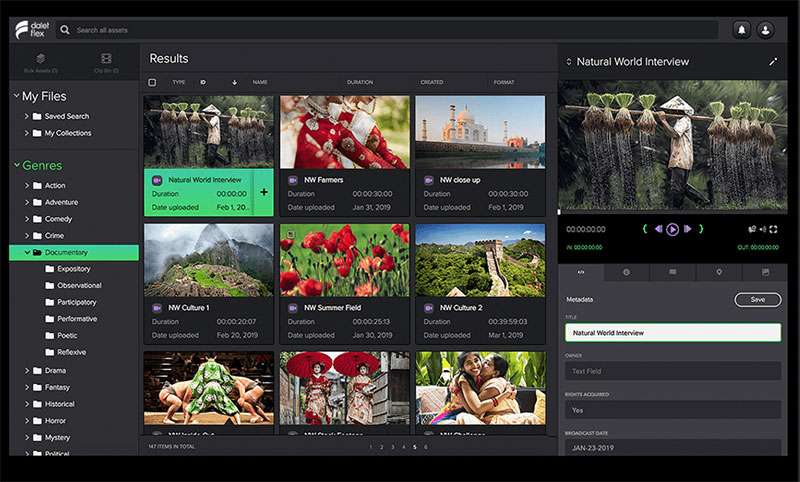Click the search magnifier icon

pos(65,30)
